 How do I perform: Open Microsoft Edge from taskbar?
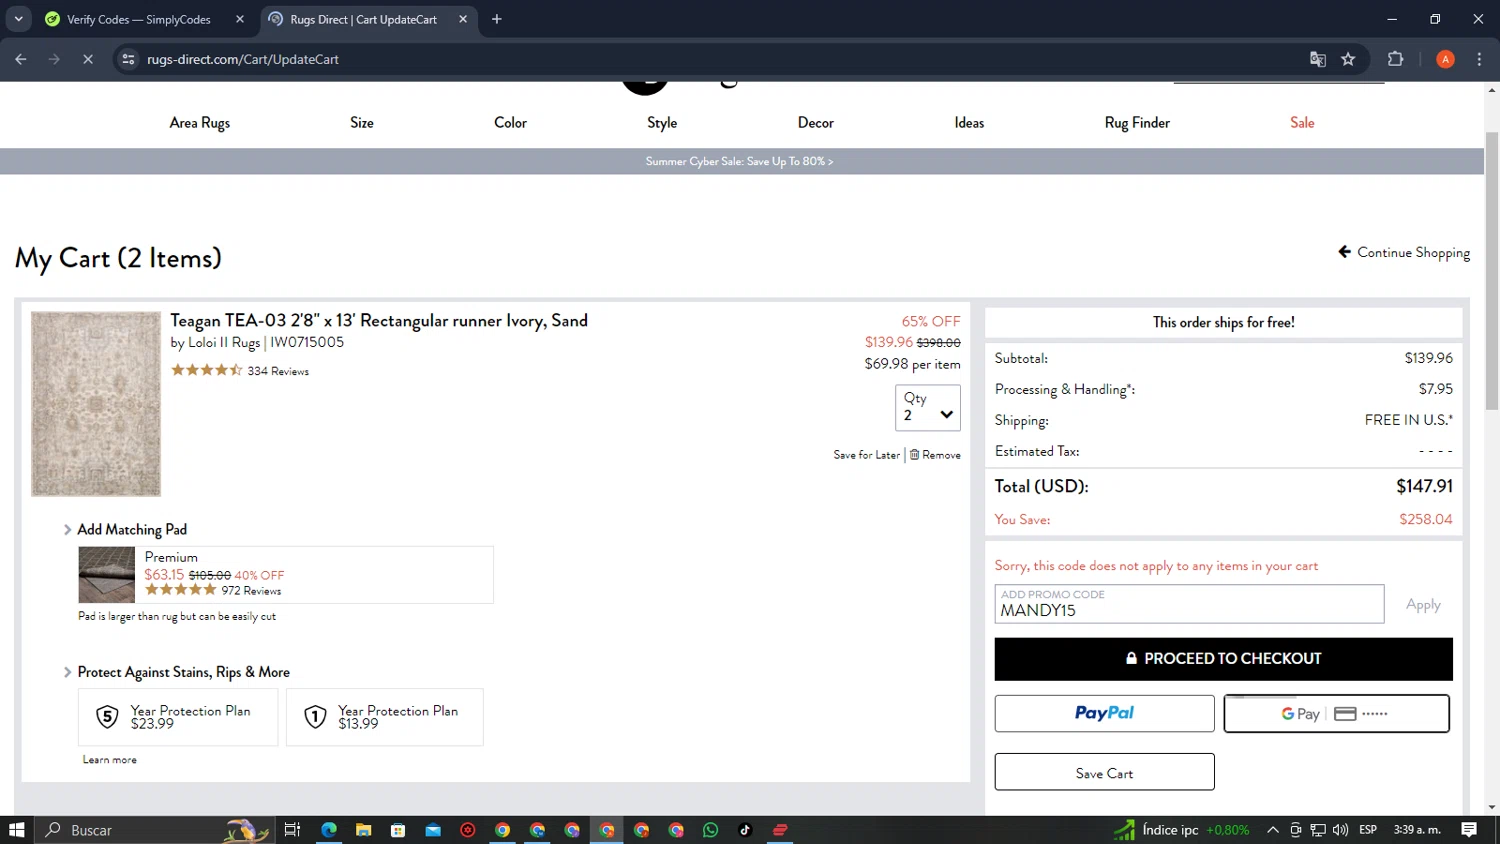pyautogui.click(x=329, y=830)
